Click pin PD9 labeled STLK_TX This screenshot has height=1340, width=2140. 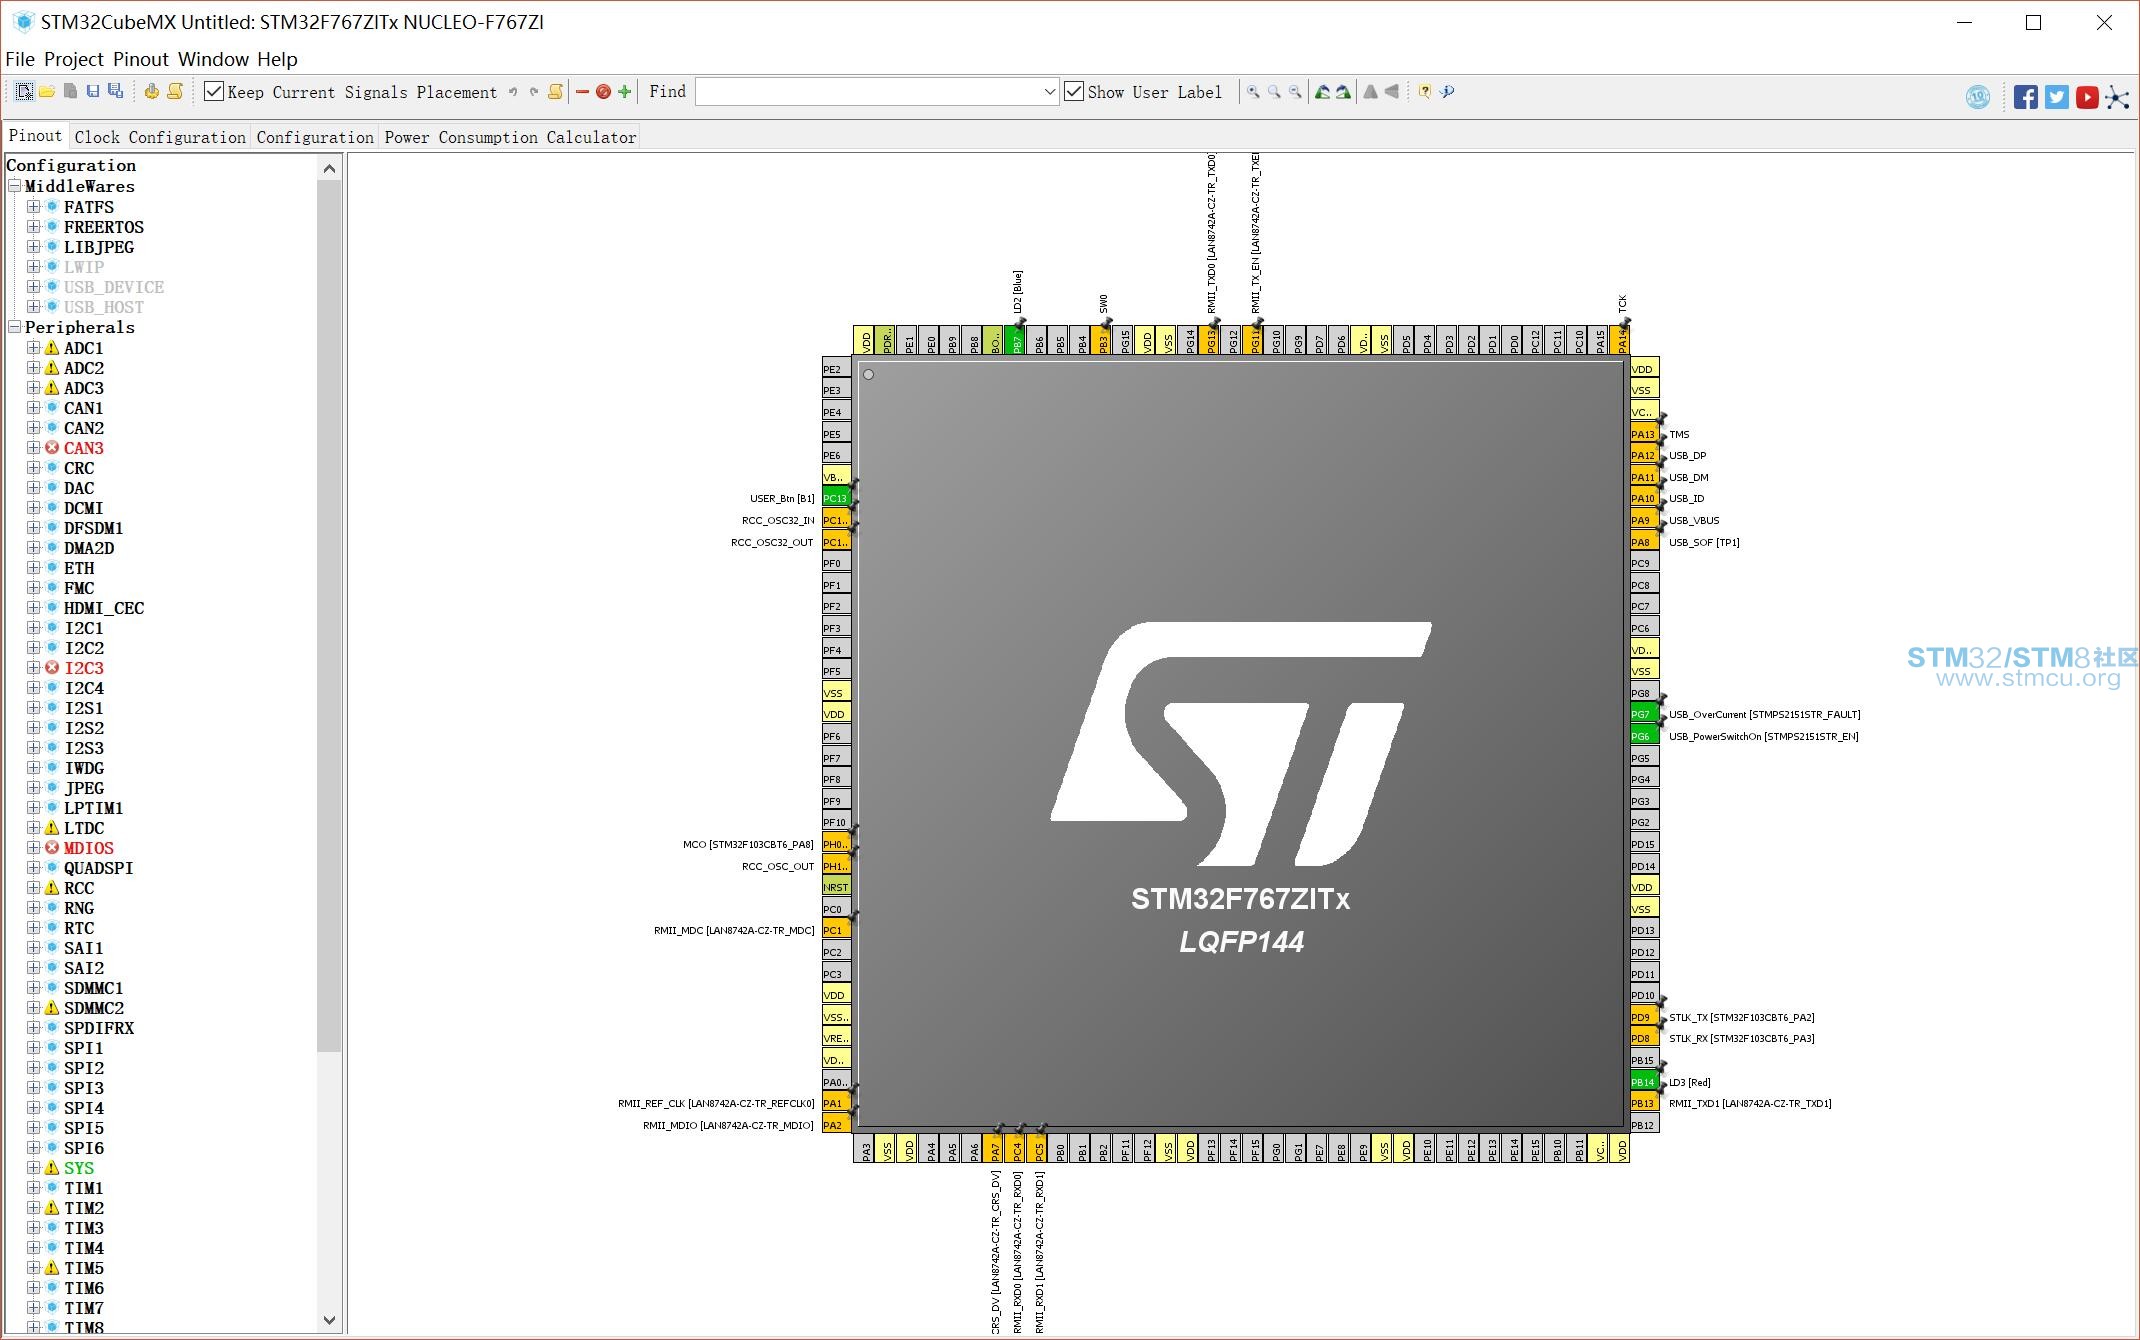1644,1017
